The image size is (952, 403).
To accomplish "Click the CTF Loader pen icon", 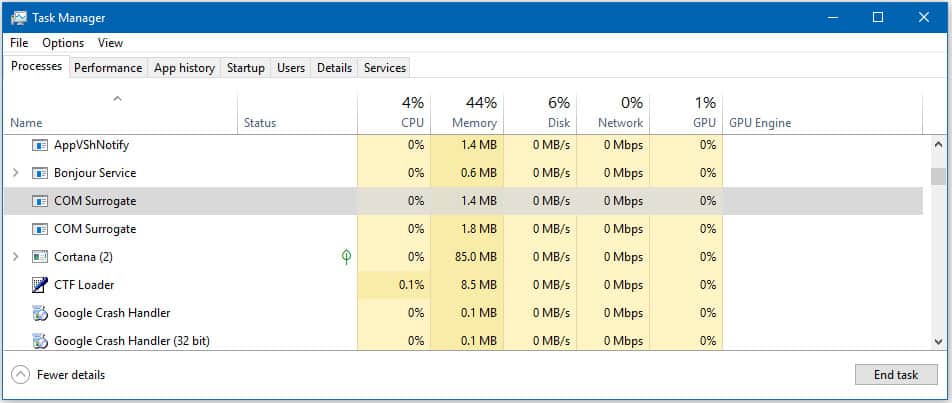I will click(x=40, y=285).
